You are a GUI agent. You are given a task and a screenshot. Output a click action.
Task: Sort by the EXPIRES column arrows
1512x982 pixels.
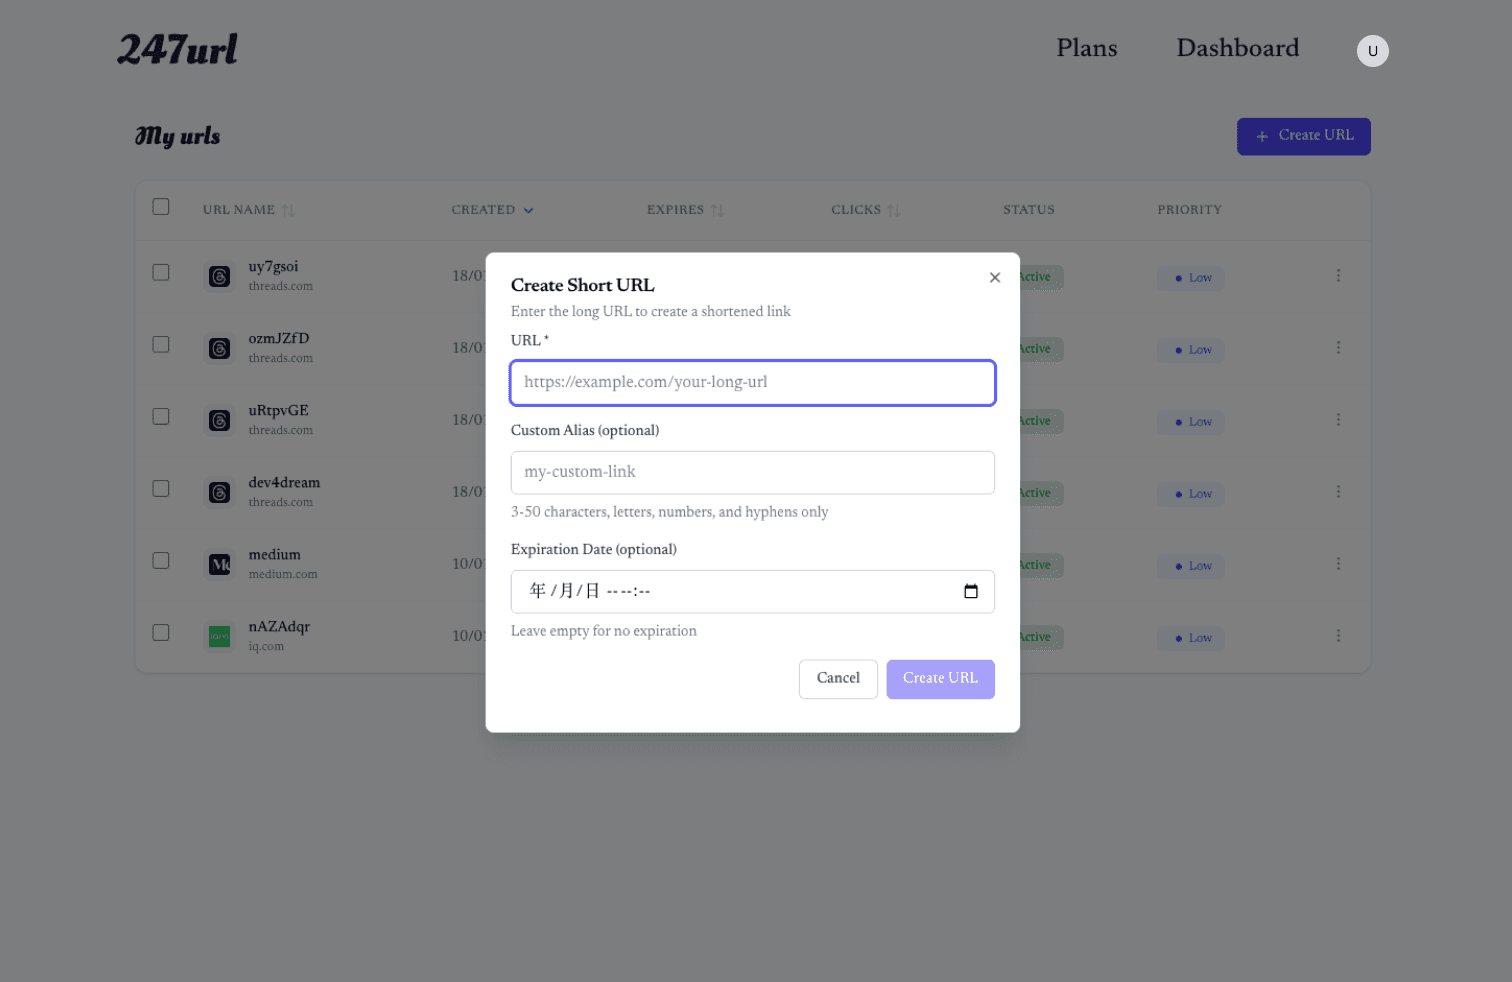click(x=717, y=210)
